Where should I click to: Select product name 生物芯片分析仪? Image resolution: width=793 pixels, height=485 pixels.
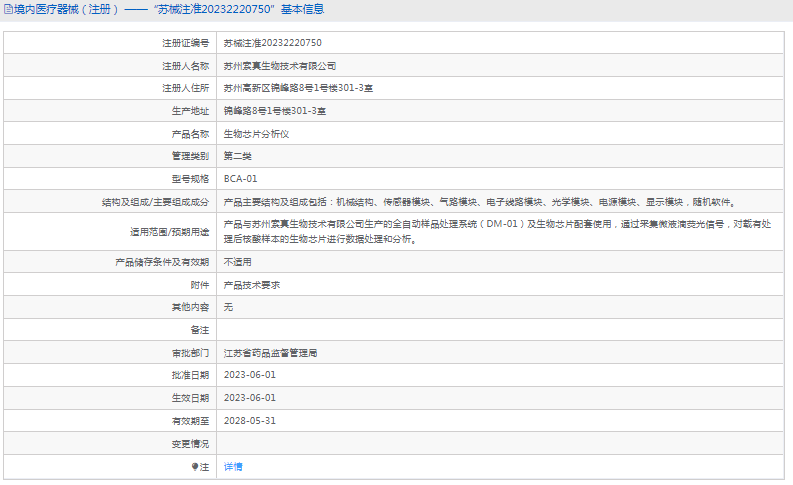256,134
